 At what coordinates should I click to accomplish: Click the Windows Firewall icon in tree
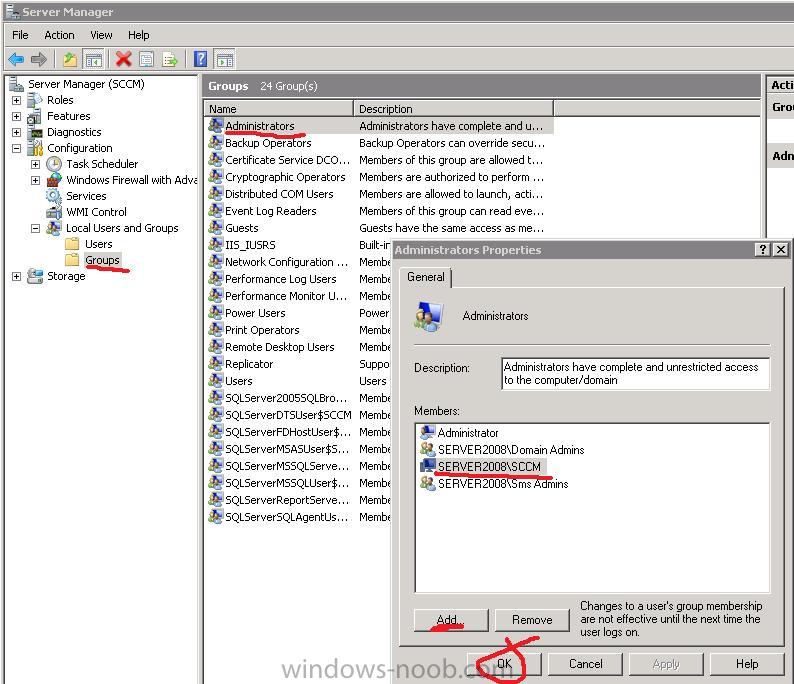pos(54,180)
